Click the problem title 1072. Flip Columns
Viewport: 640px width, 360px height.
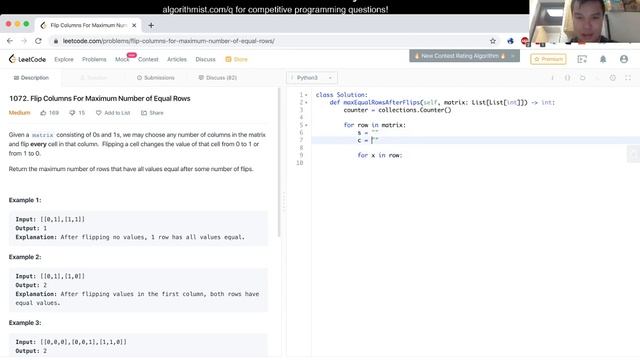click(x=100, y=98)
